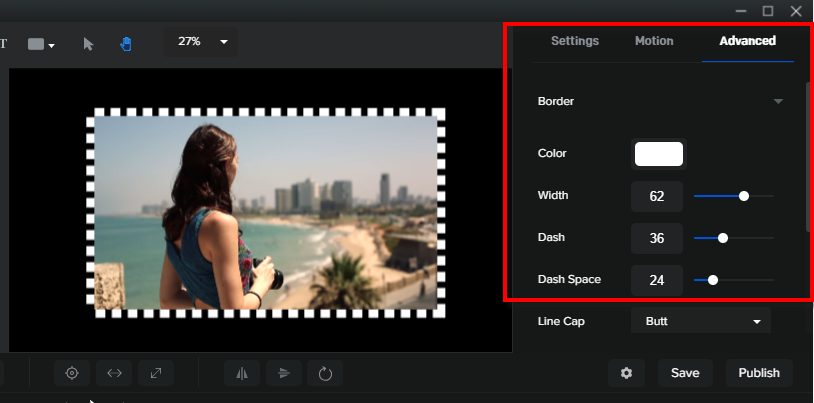The height and width of the screenshot is (403, 814).
Task: Click the Width value field showing 62
Action: (x=657, y=196)
